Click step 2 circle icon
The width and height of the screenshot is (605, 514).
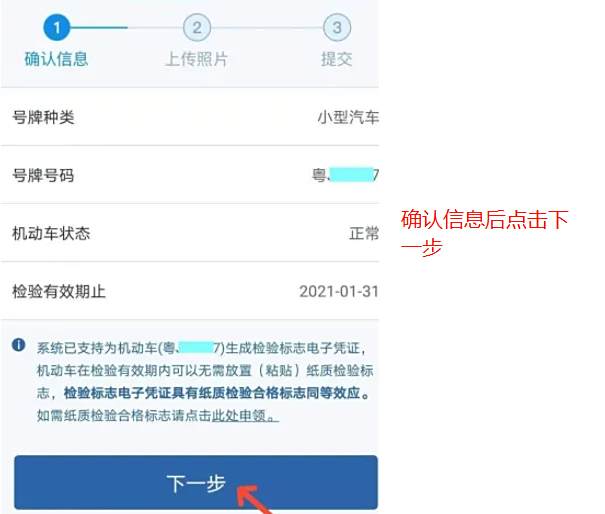pyautogui.click(x=197, y=27)
